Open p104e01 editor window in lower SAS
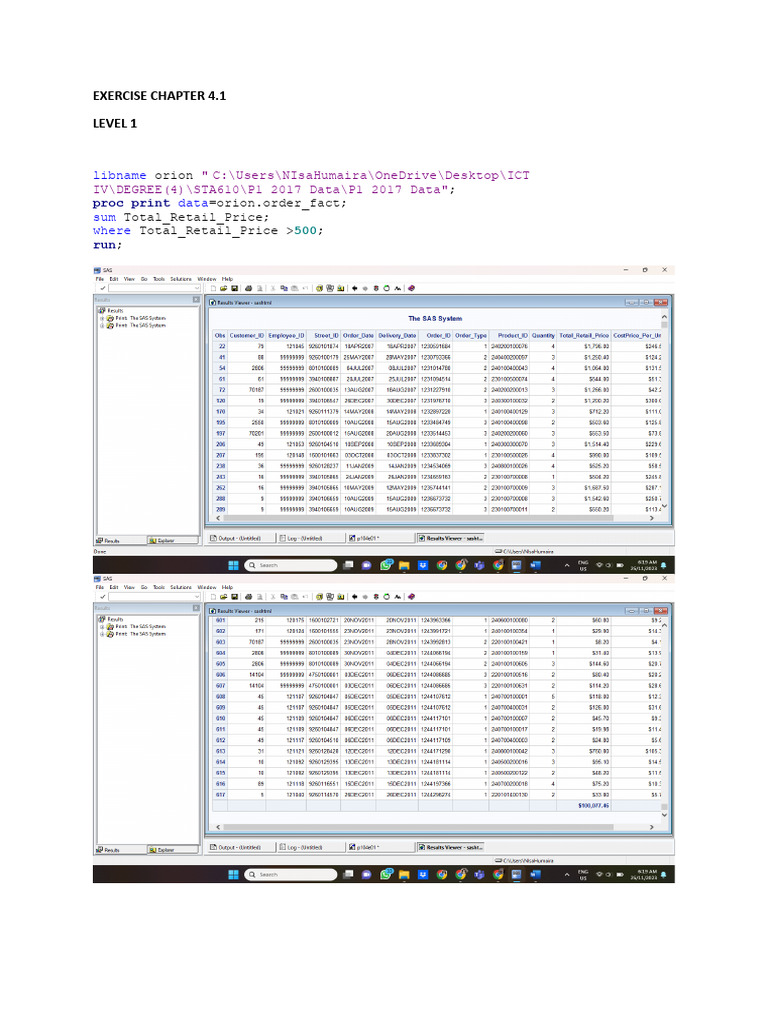Image resolution: width=768 pixels, height=1024 pixels. tap(379, 847)
